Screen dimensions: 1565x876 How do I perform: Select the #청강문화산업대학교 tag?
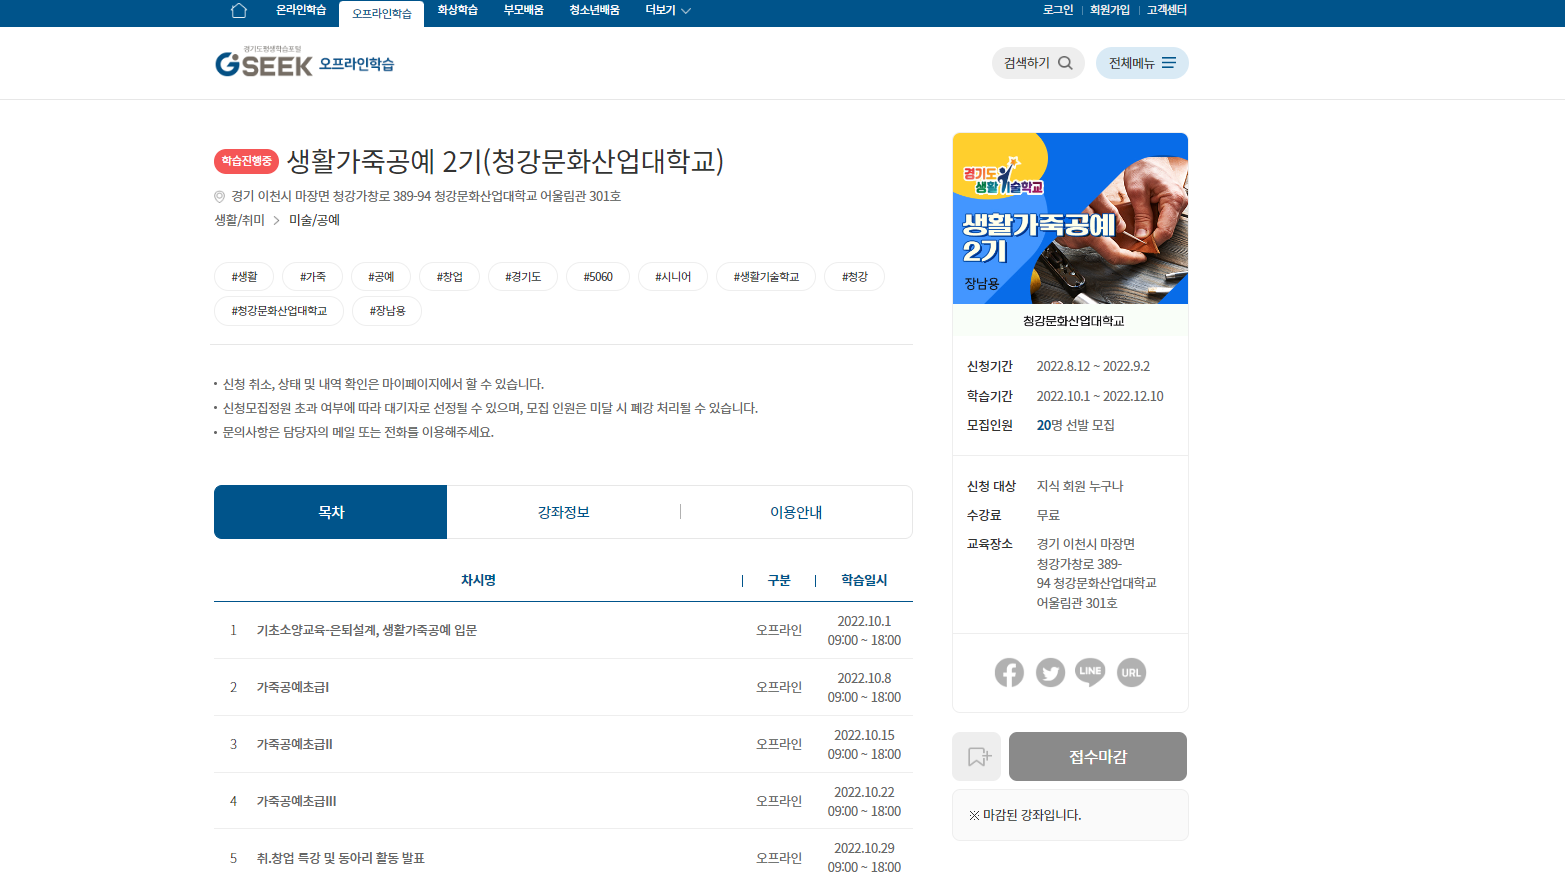(x=279, y=311)
